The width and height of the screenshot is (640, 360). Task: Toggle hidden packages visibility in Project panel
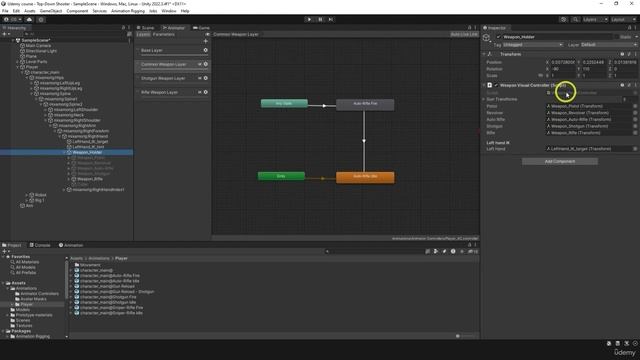coord(473,251)
